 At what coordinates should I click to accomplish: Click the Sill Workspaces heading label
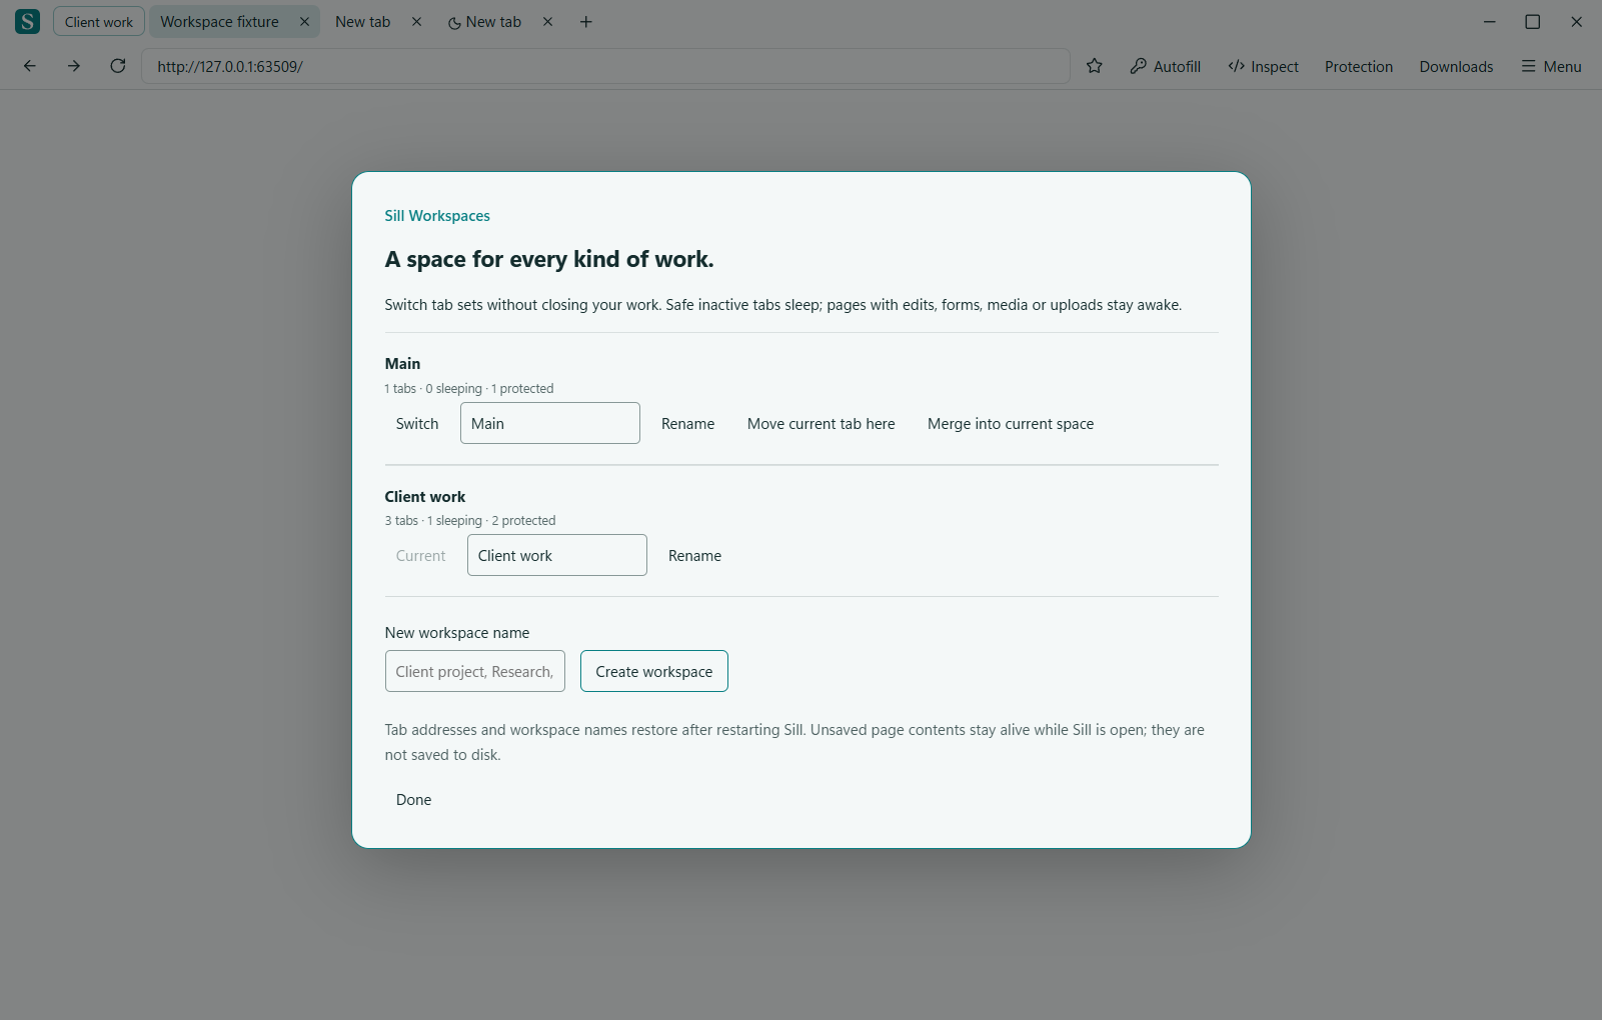[437, 216]
